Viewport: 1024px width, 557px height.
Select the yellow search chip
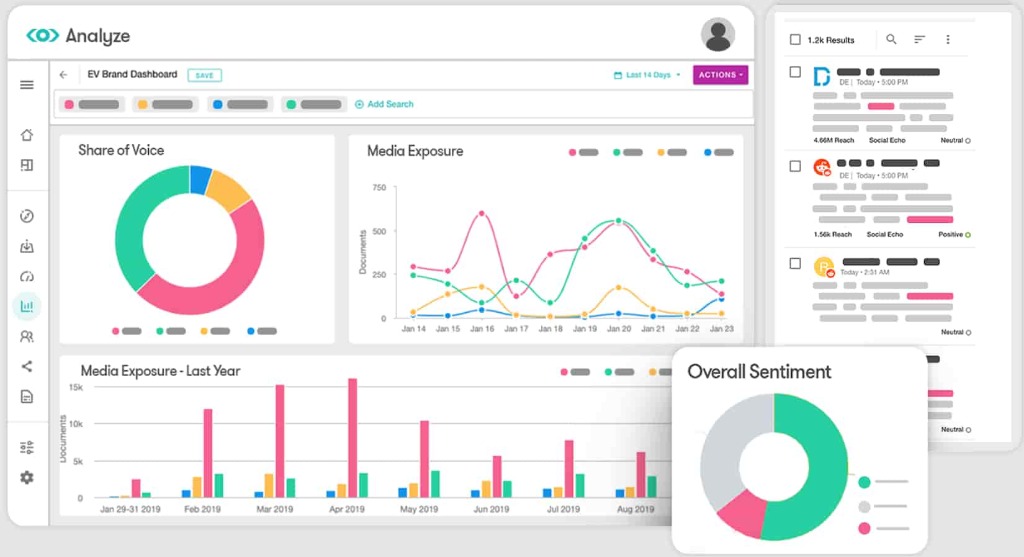165,104
